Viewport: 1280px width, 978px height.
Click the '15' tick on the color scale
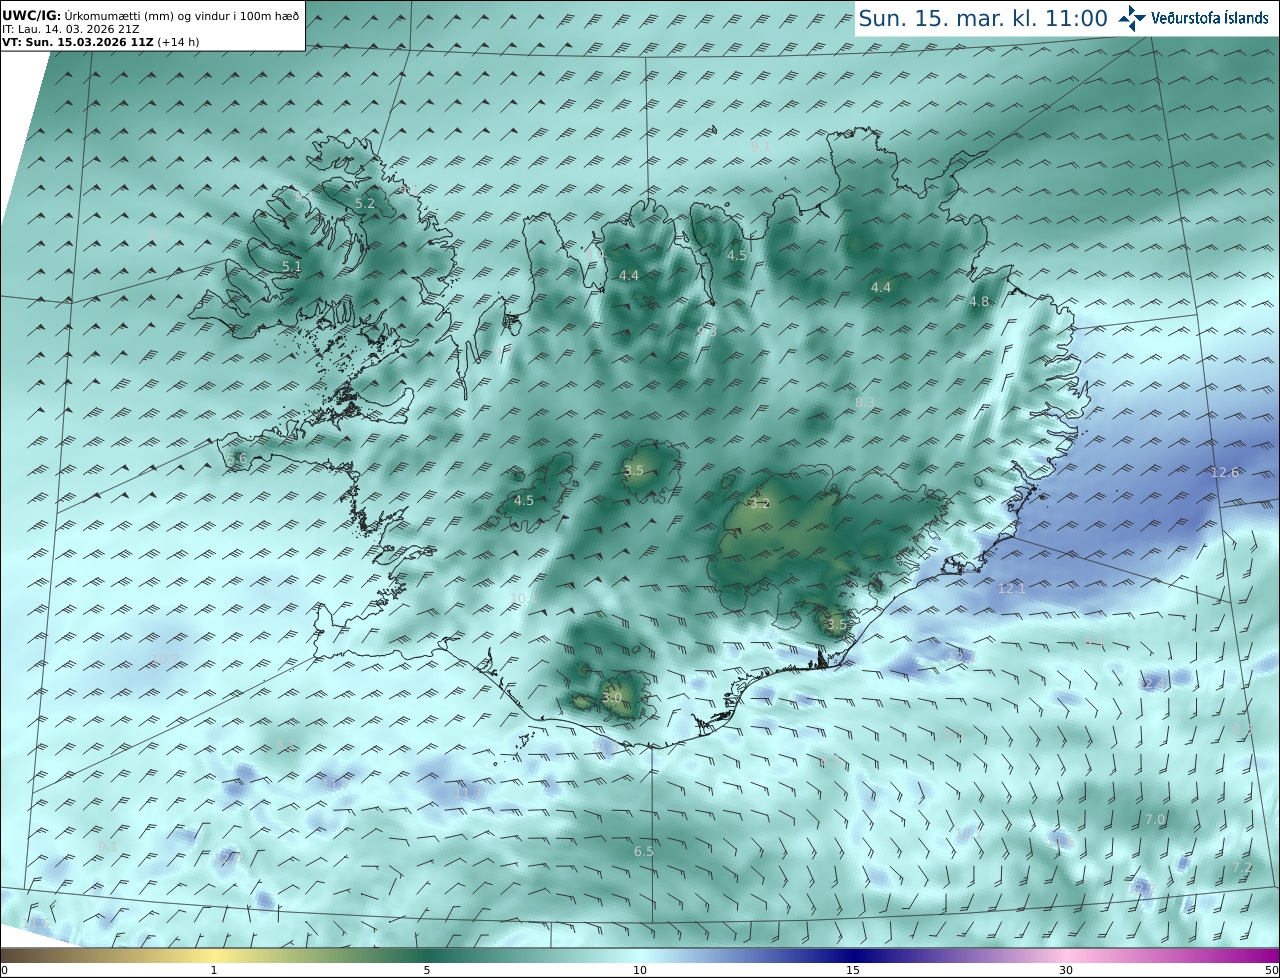[x=853, y=970]
